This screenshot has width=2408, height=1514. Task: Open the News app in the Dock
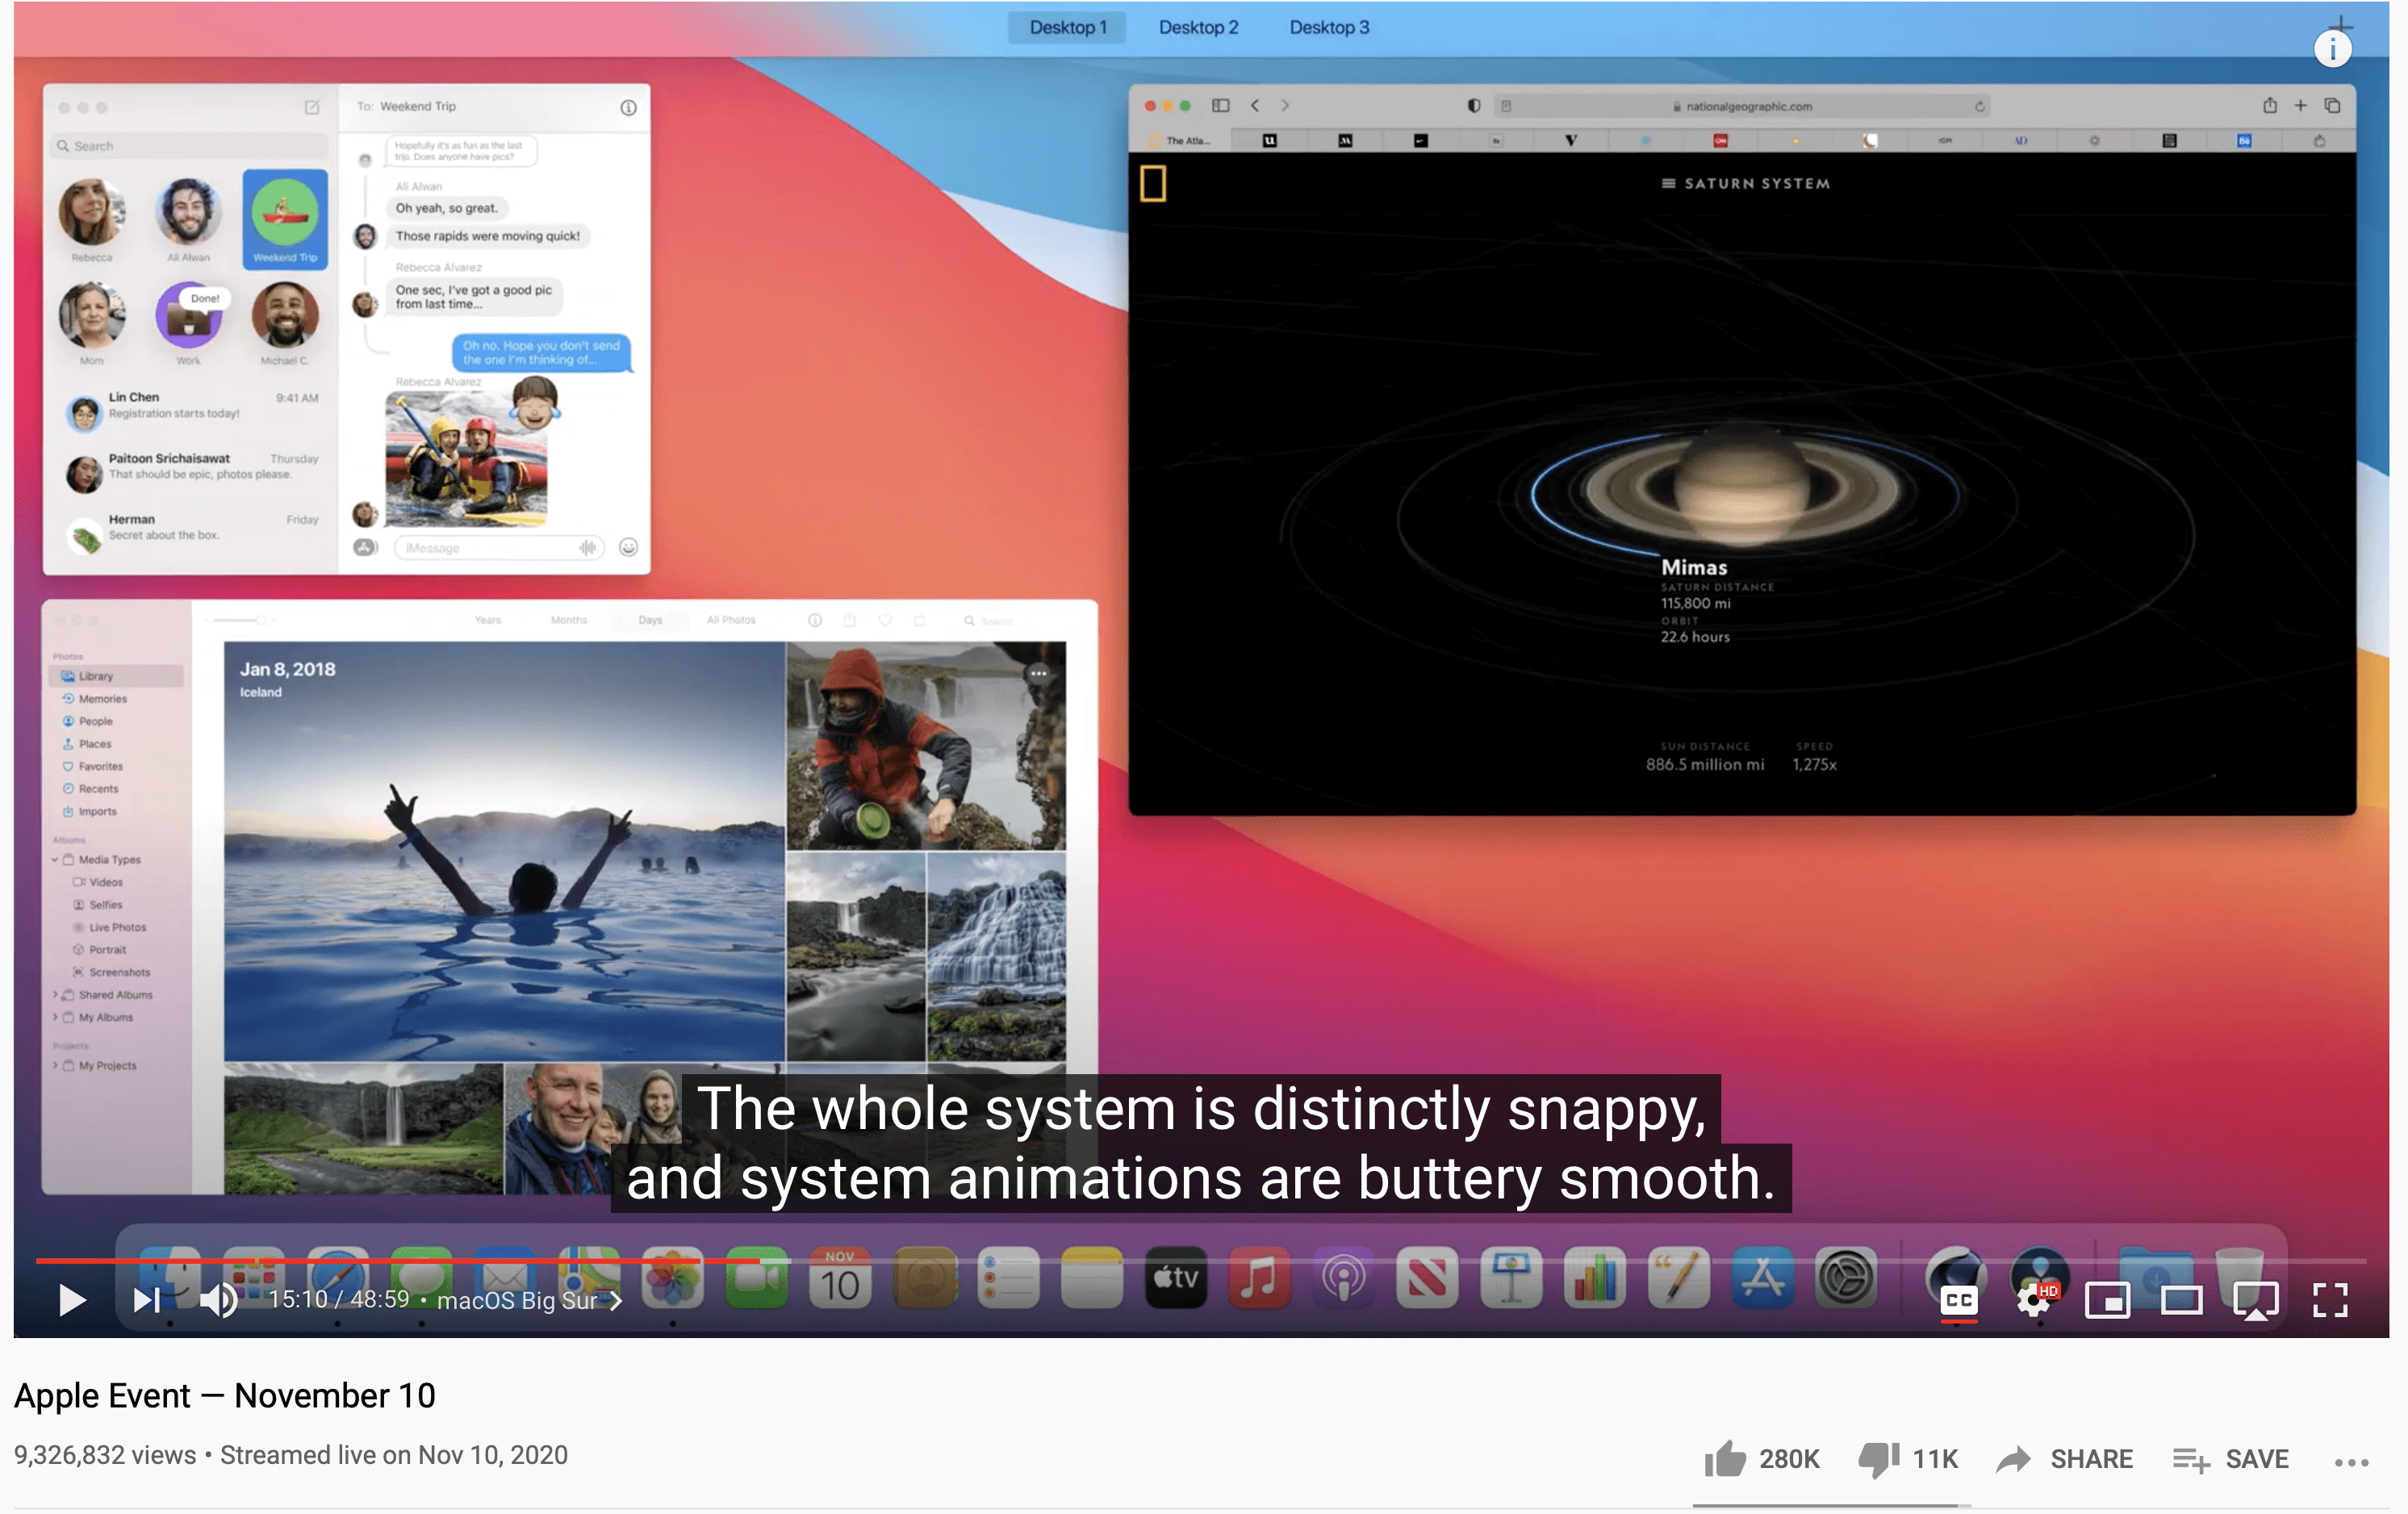(x=1427, y=1278)
